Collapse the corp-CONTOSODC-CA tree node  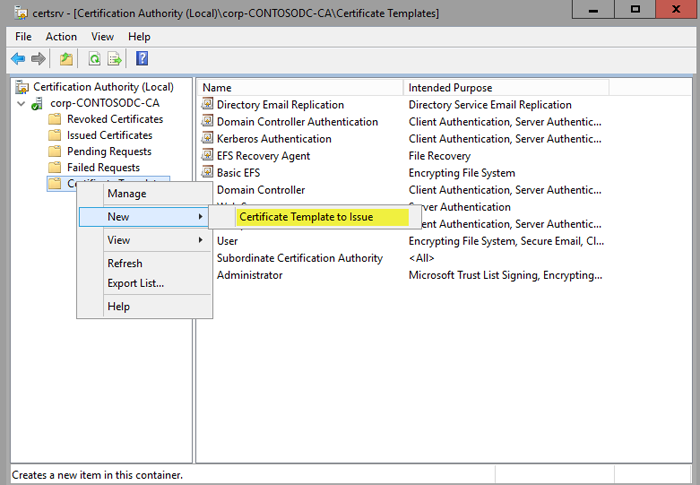click(x=22, y=103)
